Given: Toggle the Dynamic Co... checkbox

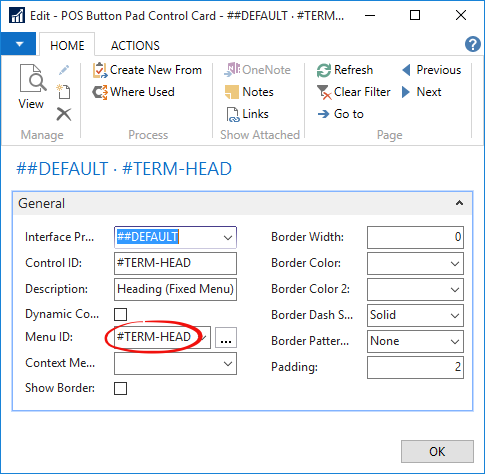Looking at the screenshot, I should click(121, 314).
